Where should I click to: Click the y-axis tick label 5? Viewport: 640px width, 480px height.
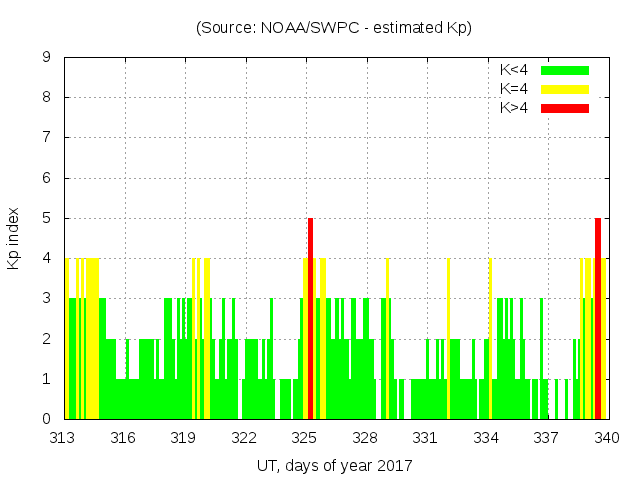tap(47, 218)
